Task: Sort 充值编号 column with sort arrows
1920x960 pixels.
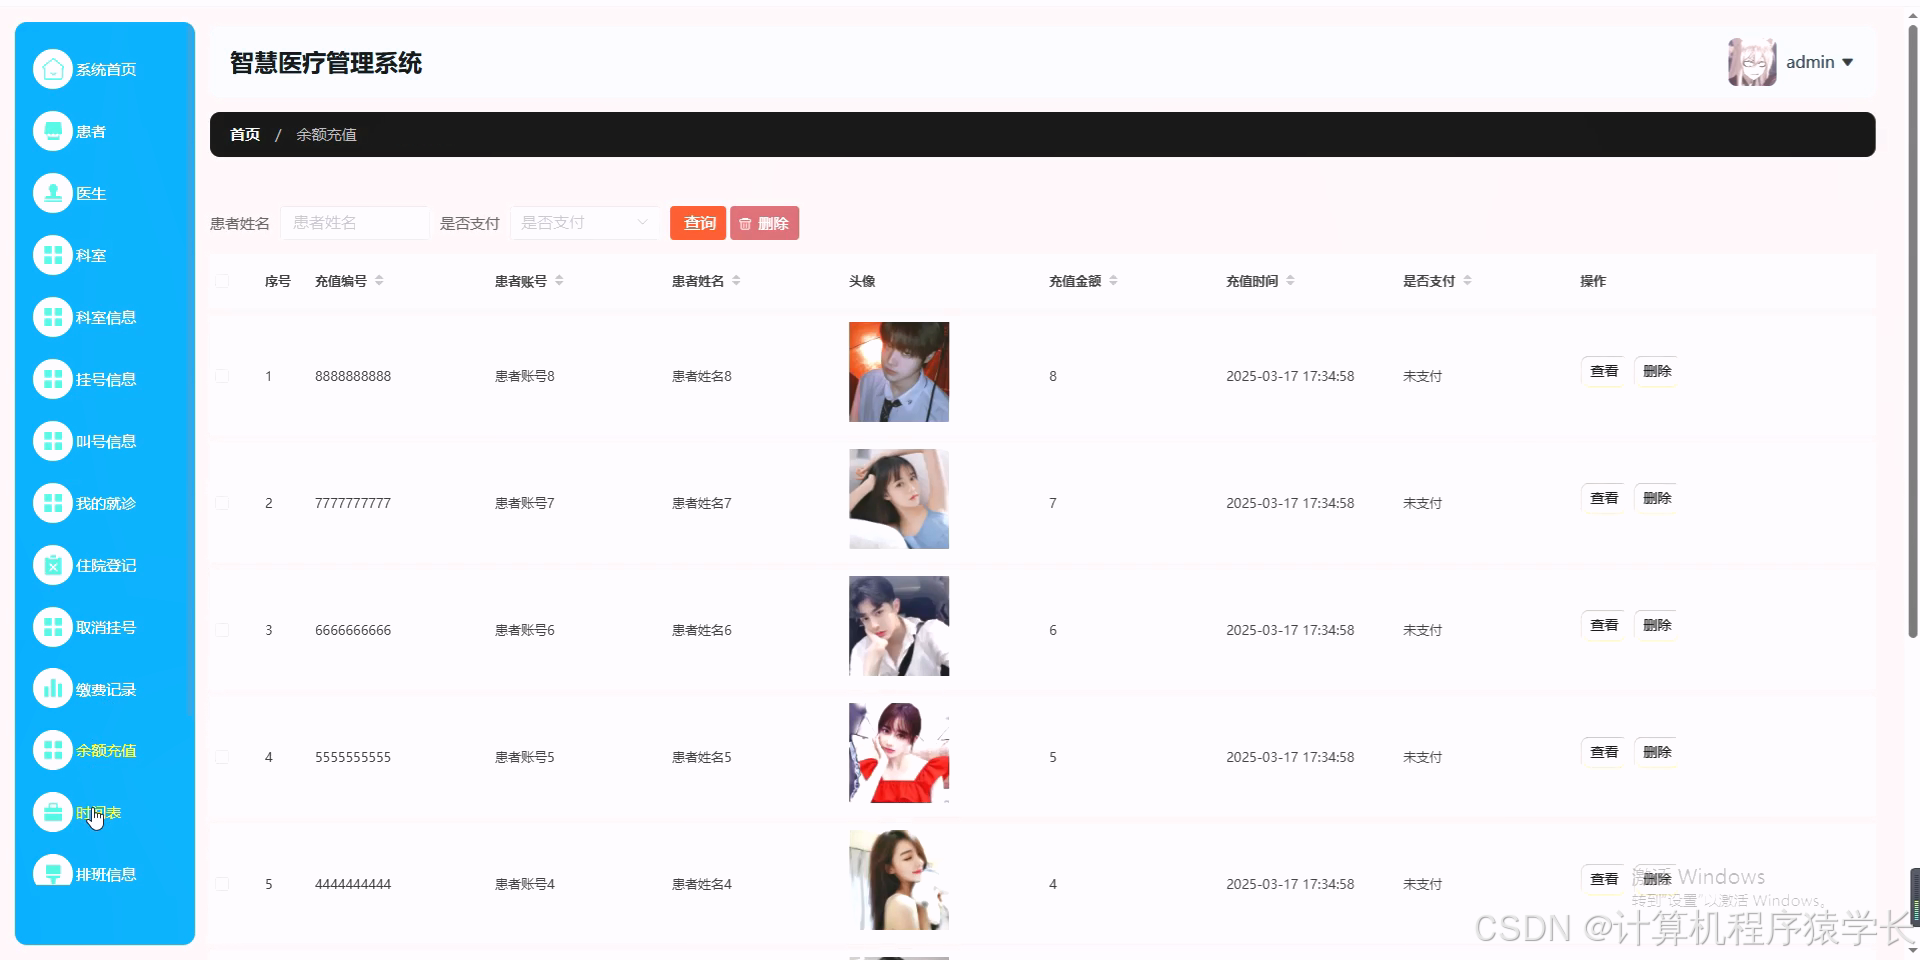Action: point(379,281)
